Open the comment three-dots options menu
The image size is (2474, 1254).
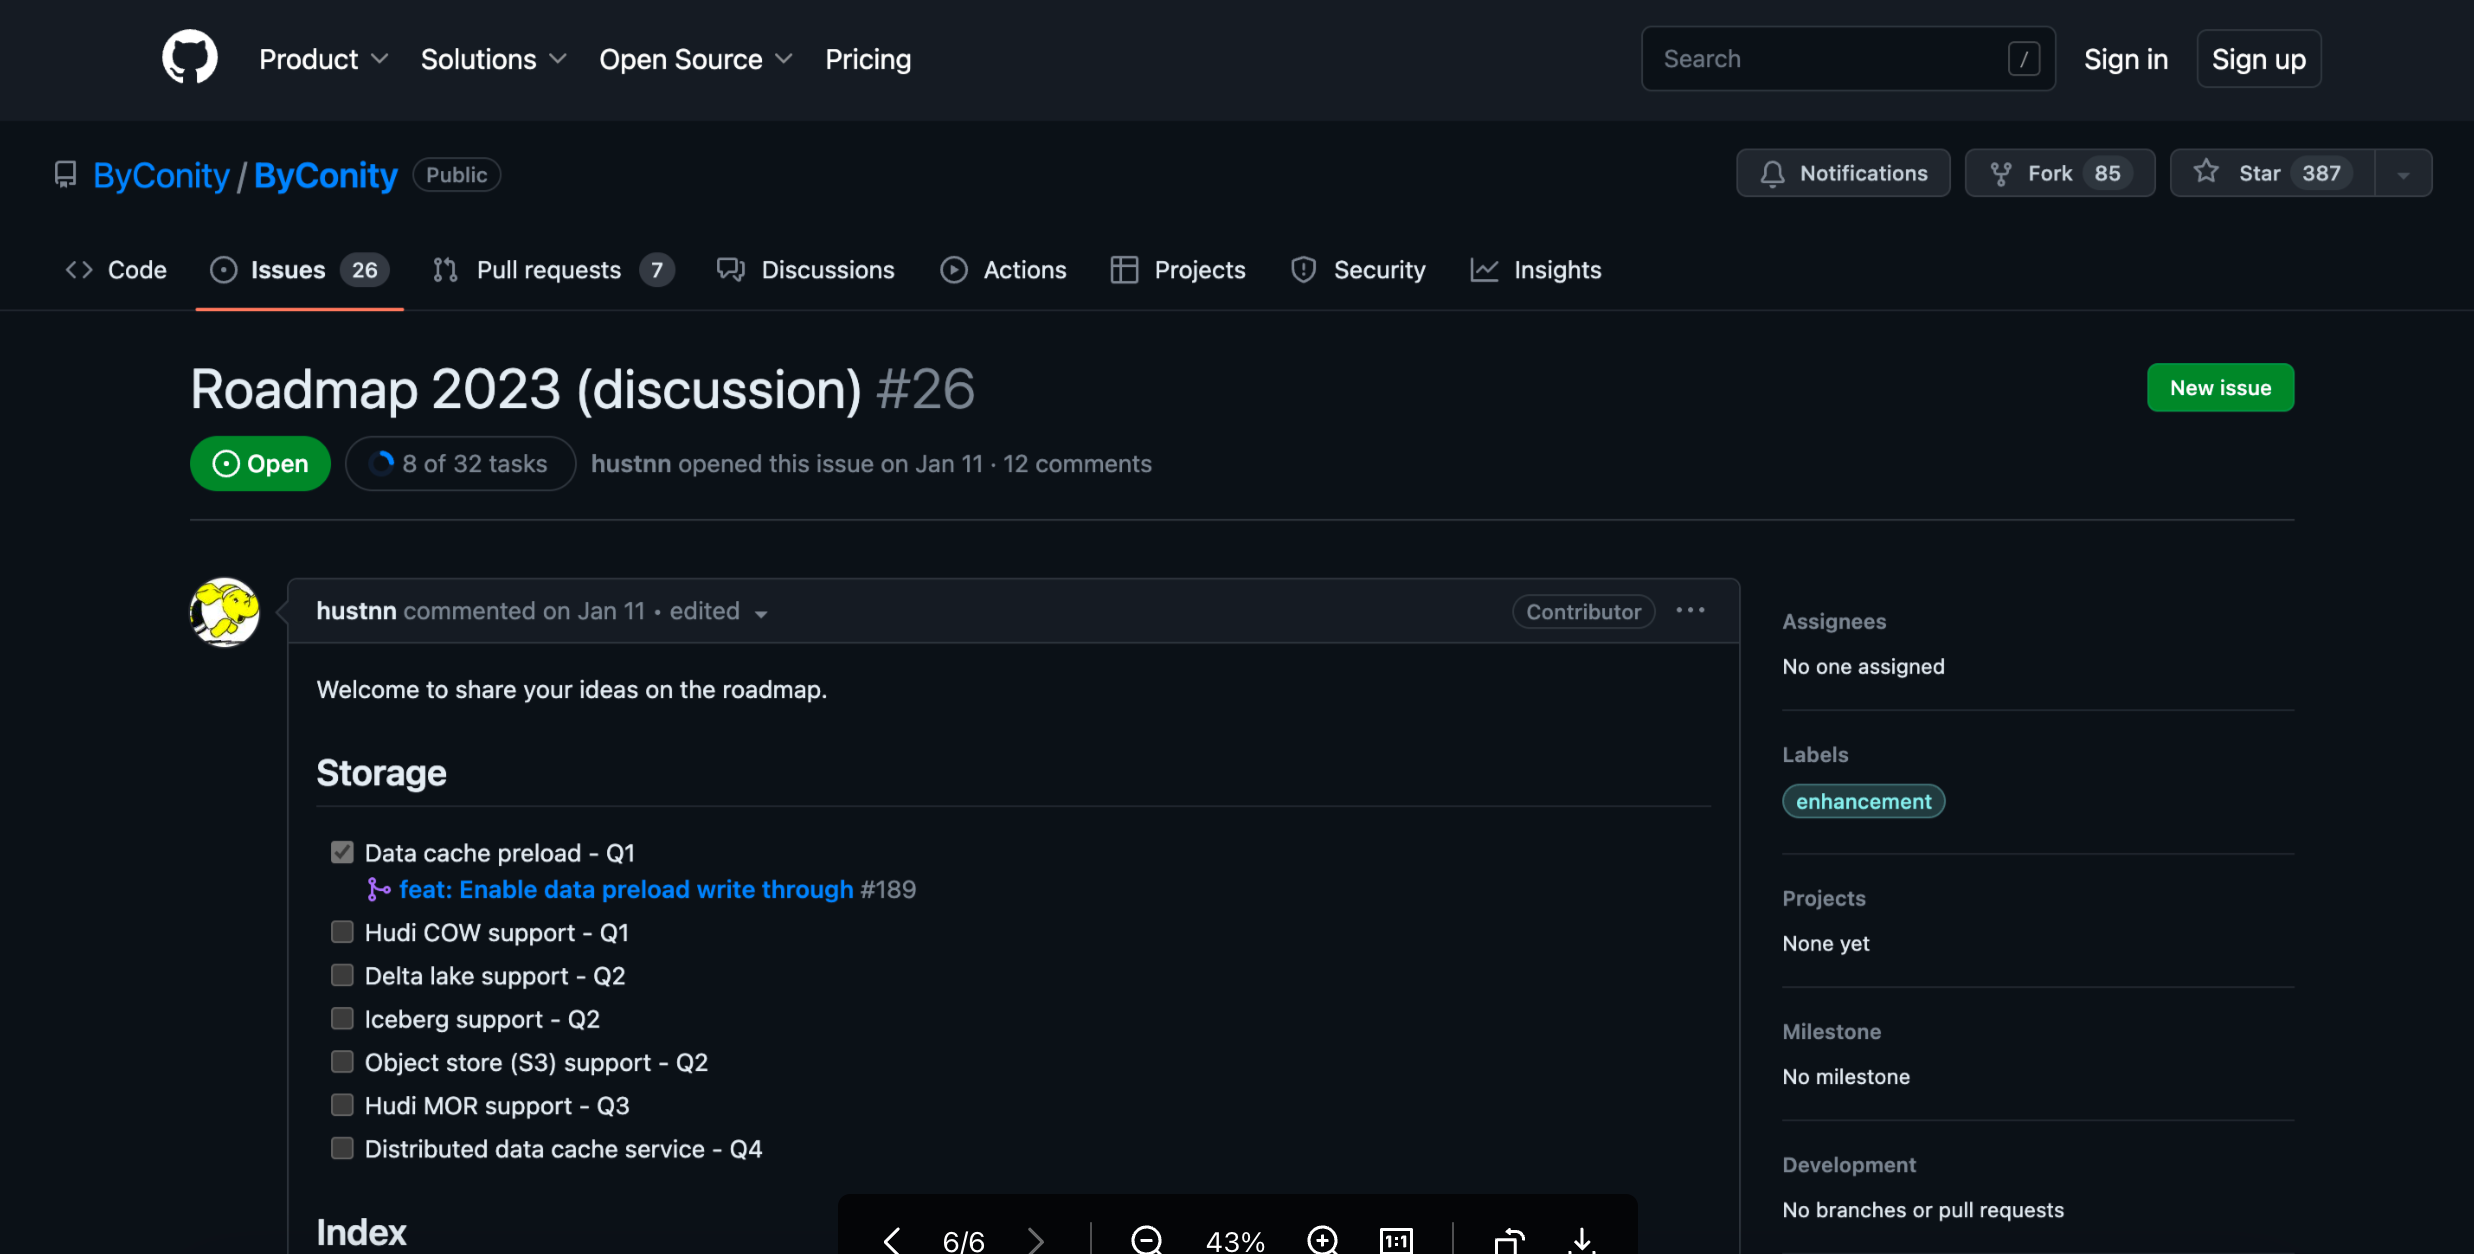[1690, 611]
